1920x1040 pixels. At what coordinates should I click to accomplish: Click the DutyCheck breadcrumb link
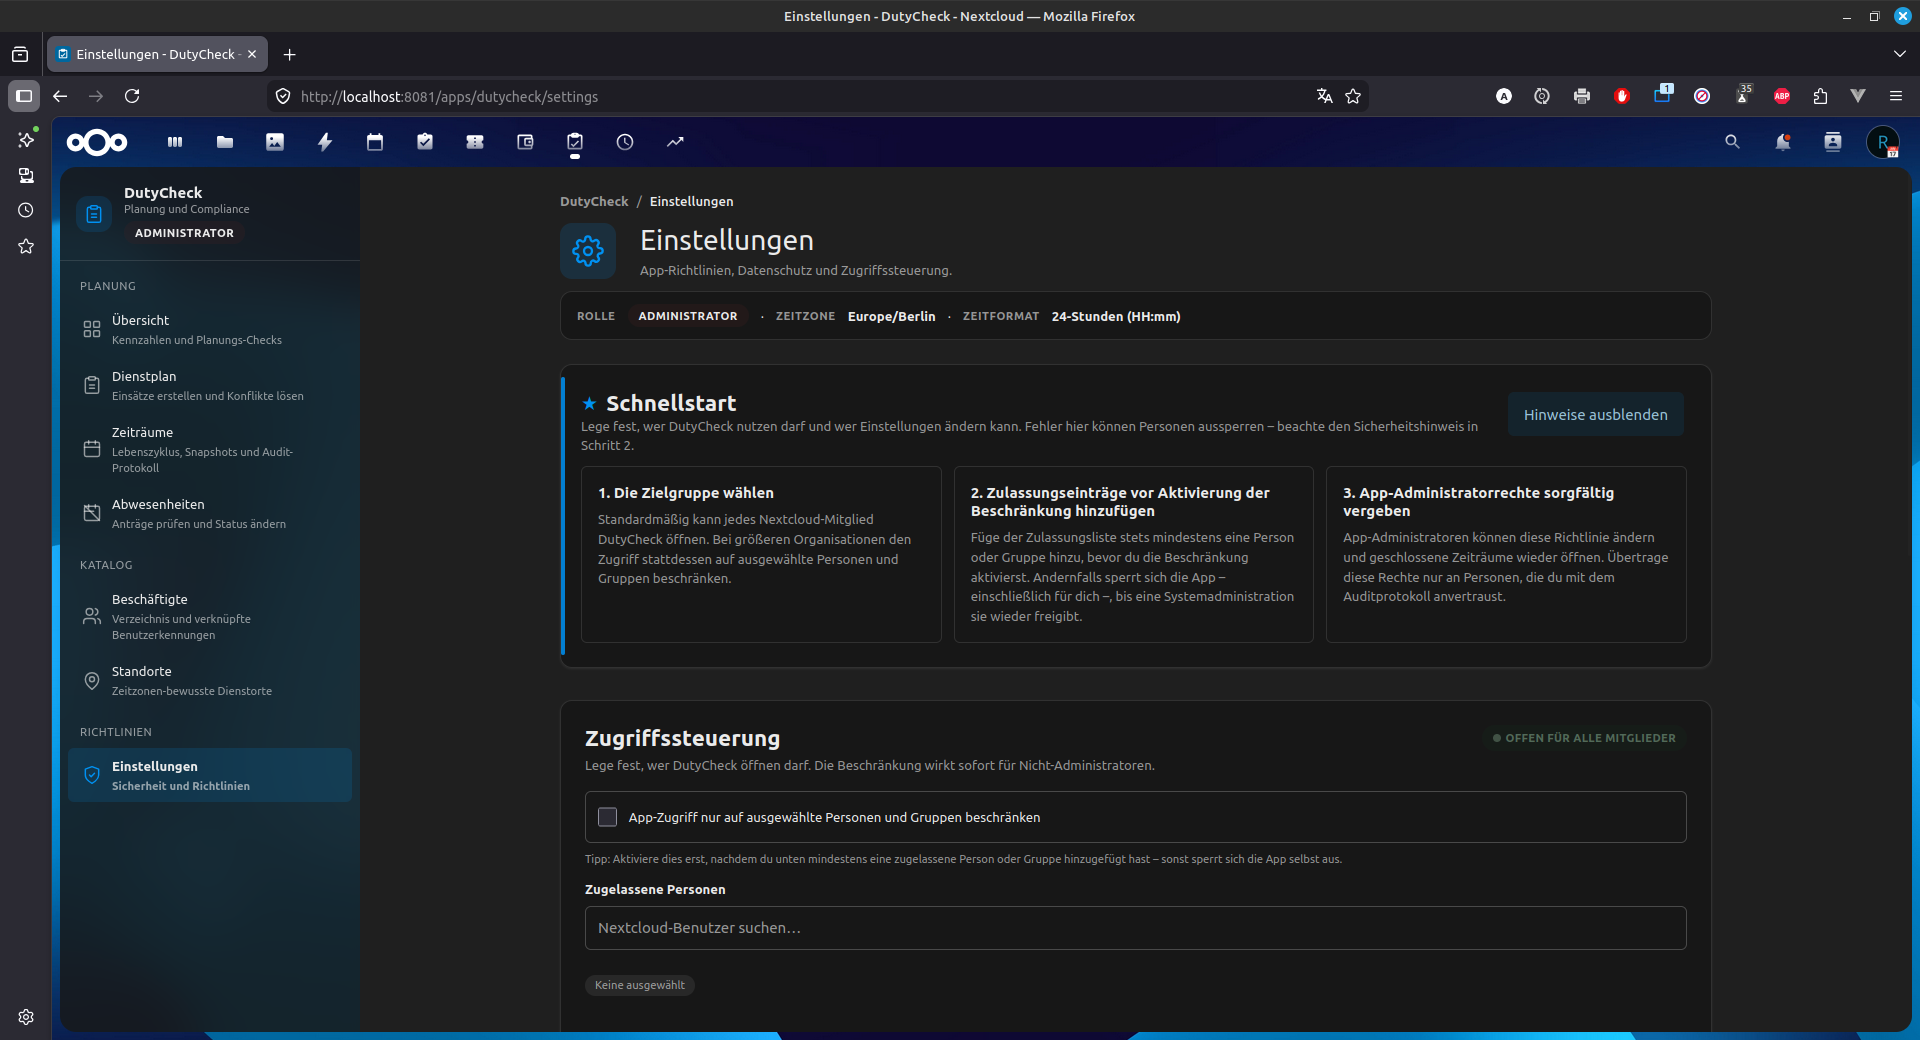click(594, 201)
